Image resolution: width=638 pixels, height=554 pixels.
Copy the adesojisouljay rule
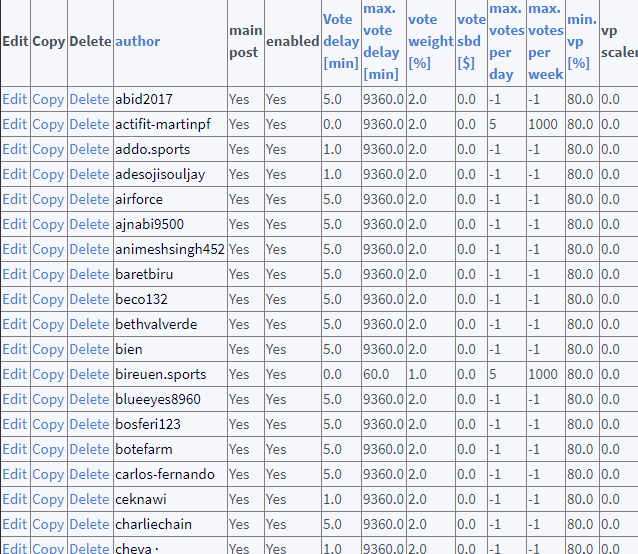coord(48,174)
